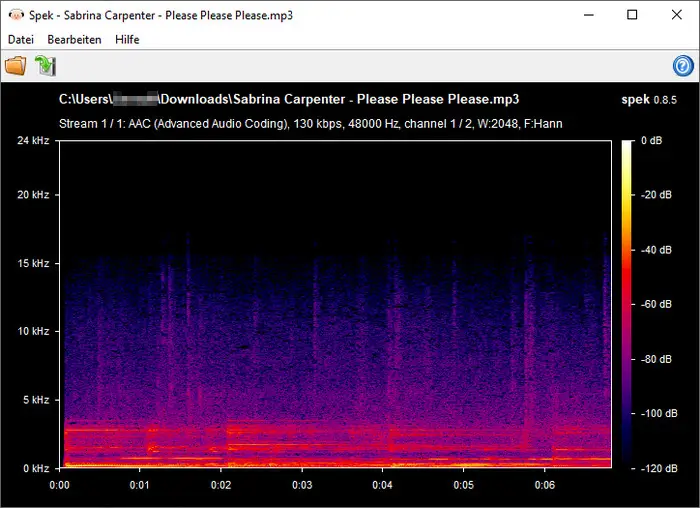Open the Datei menu
This screenshot has width=700, height=508.
click(x=21, y=39)
